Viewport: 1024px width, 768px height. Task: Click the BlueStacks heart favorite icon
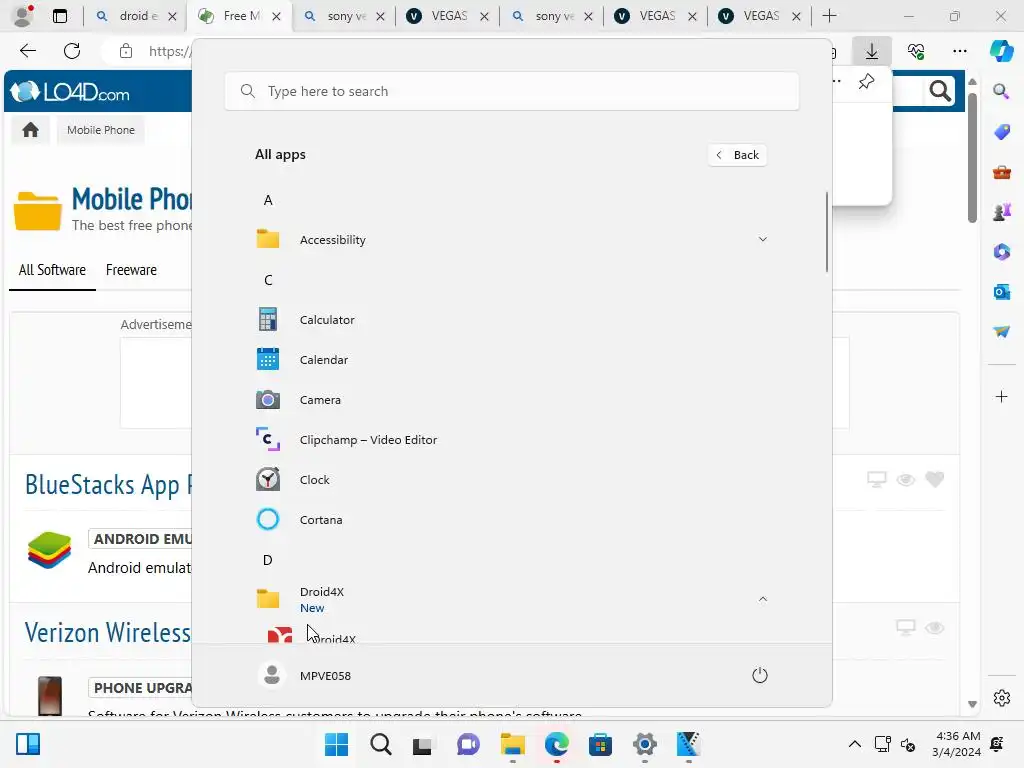click(x=935, y=479)
